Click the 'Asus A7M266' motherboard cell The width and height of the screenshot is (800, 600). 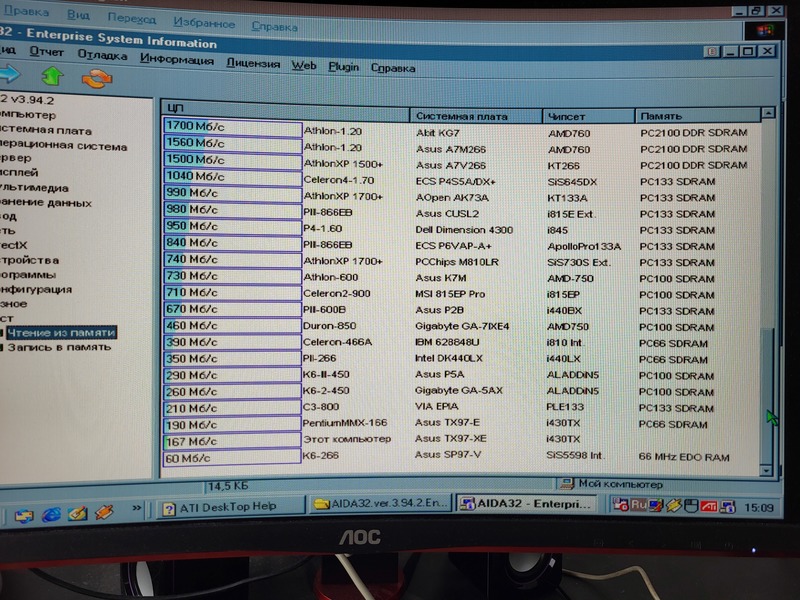pos(451,149)
